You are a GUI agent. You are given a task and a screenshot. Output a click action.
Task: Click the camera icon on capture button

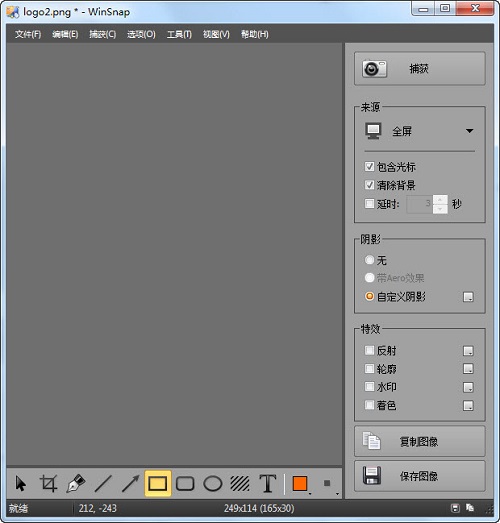pos(374,69)
